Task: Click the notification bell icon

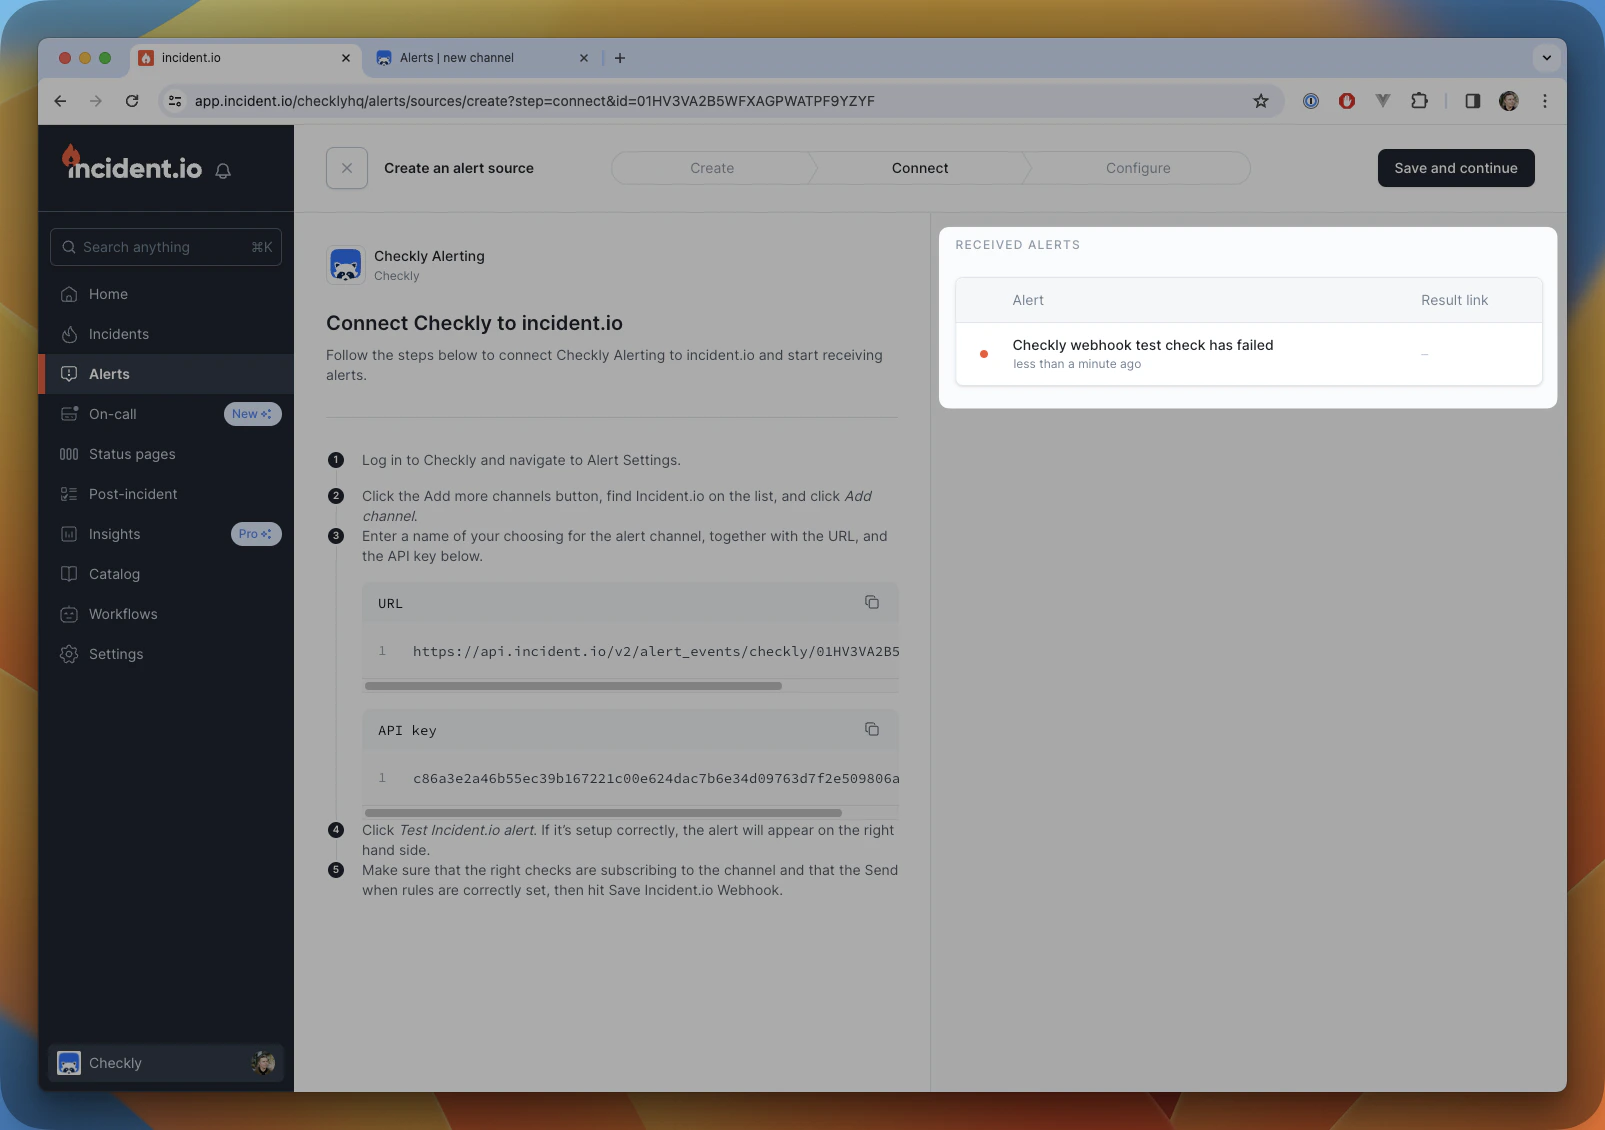Action: tap(222, 171)
